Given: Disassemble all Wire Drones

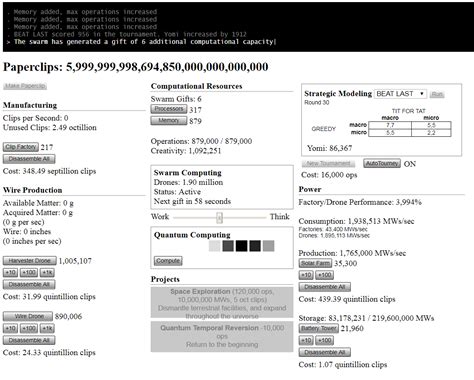Looking at the screenshot, I should (29, 340).
